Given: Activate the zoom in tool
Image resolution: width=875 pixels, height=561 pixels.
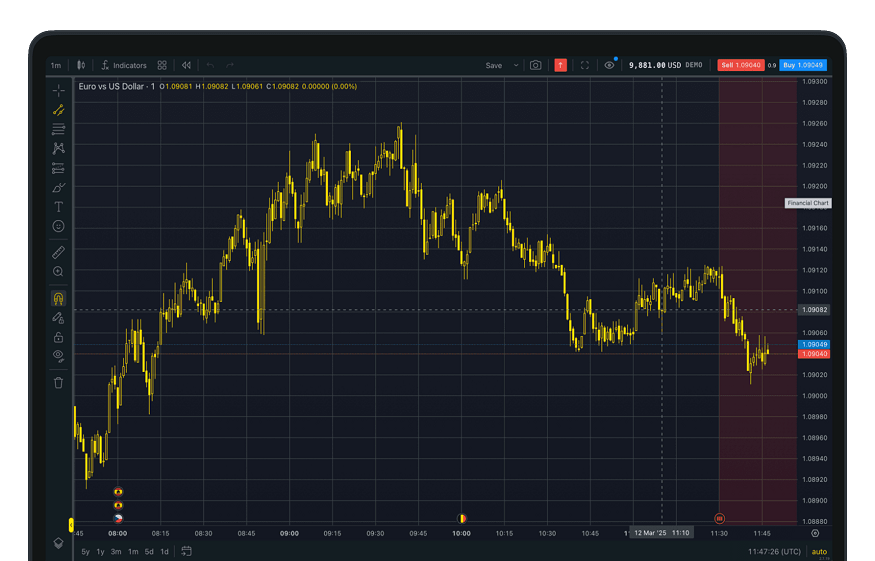Looking at the screenshot, I should 59,272.
